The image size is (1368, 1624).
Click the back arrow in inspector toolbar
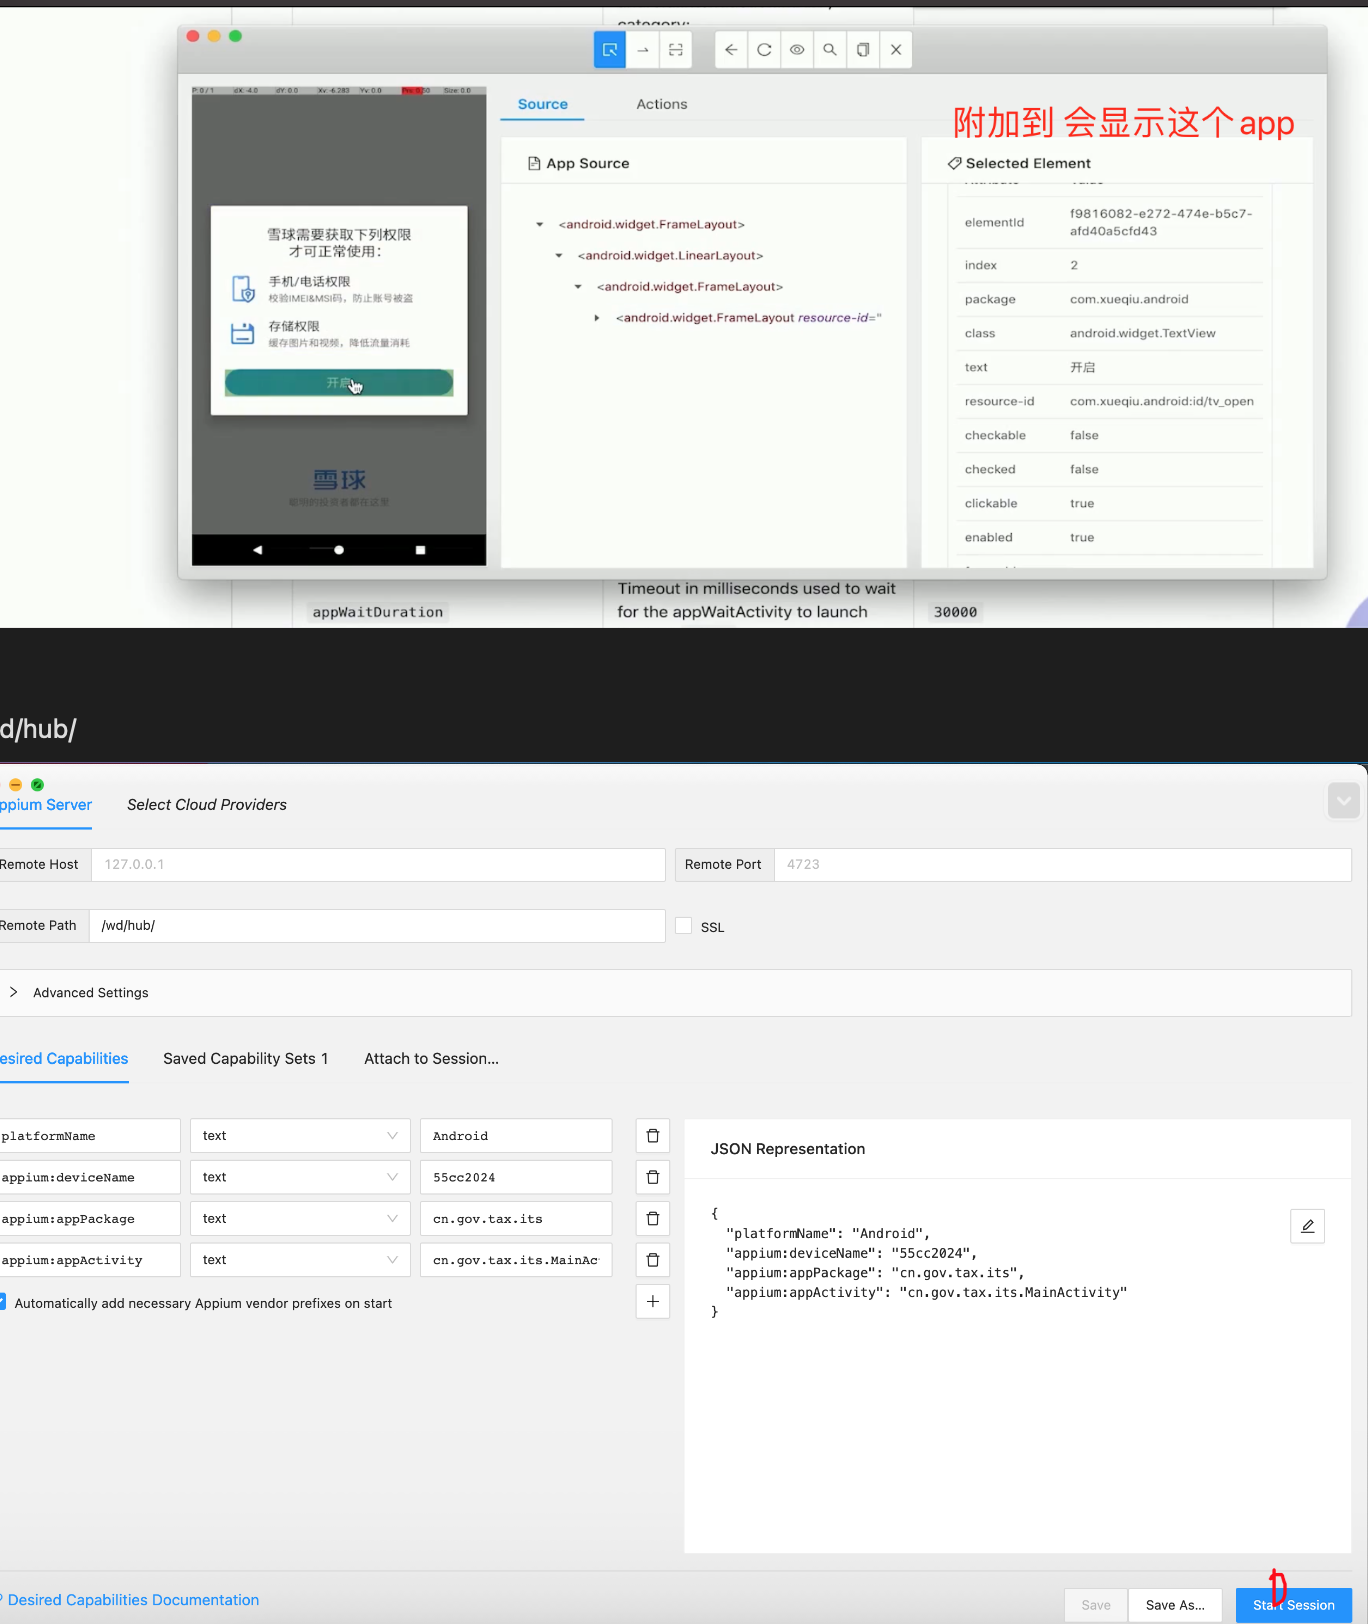(732, 50)
